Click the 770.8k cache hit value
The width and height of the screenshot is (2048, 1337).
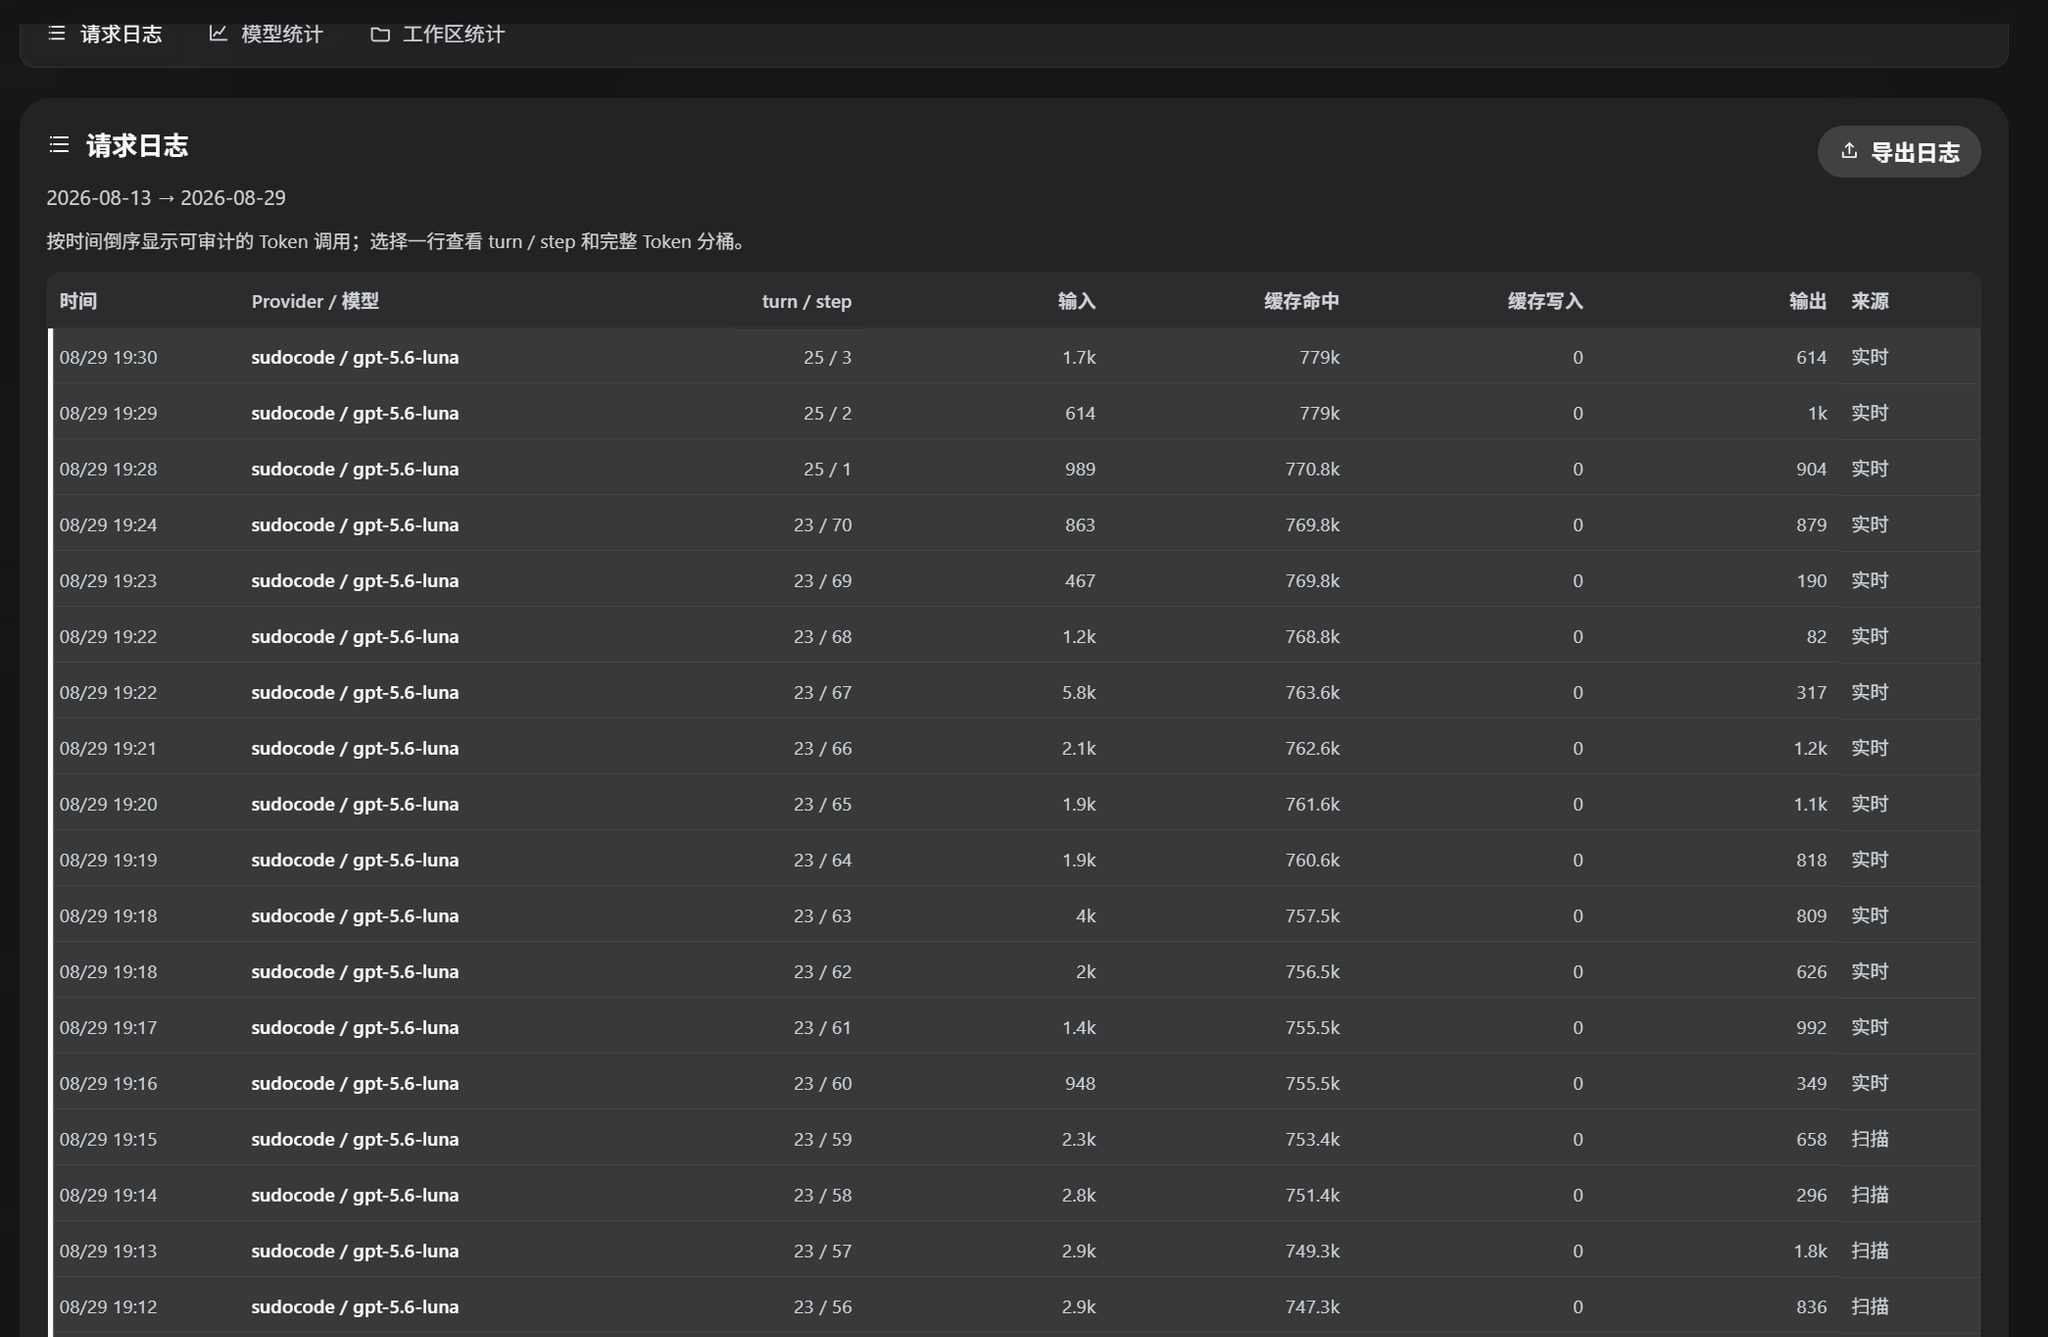click(1312, 469)
